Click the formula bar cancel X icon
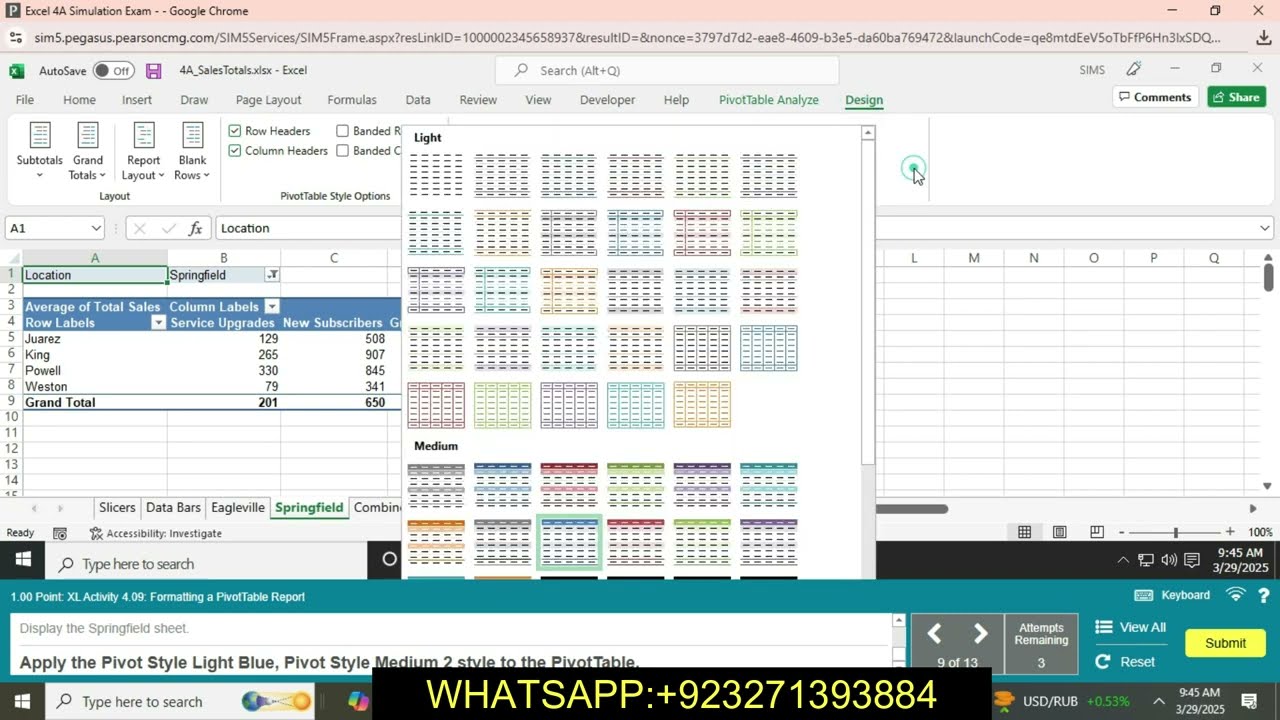Image resolution: width=1280 pixels, height=720 pixels. [x=139, y=228]
